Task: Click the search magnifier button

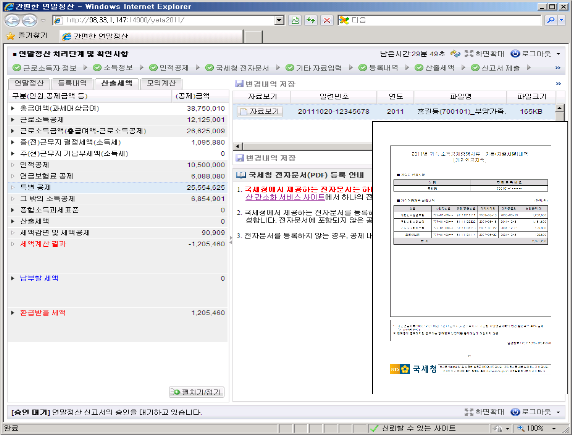Action: [x=550, y=20]
